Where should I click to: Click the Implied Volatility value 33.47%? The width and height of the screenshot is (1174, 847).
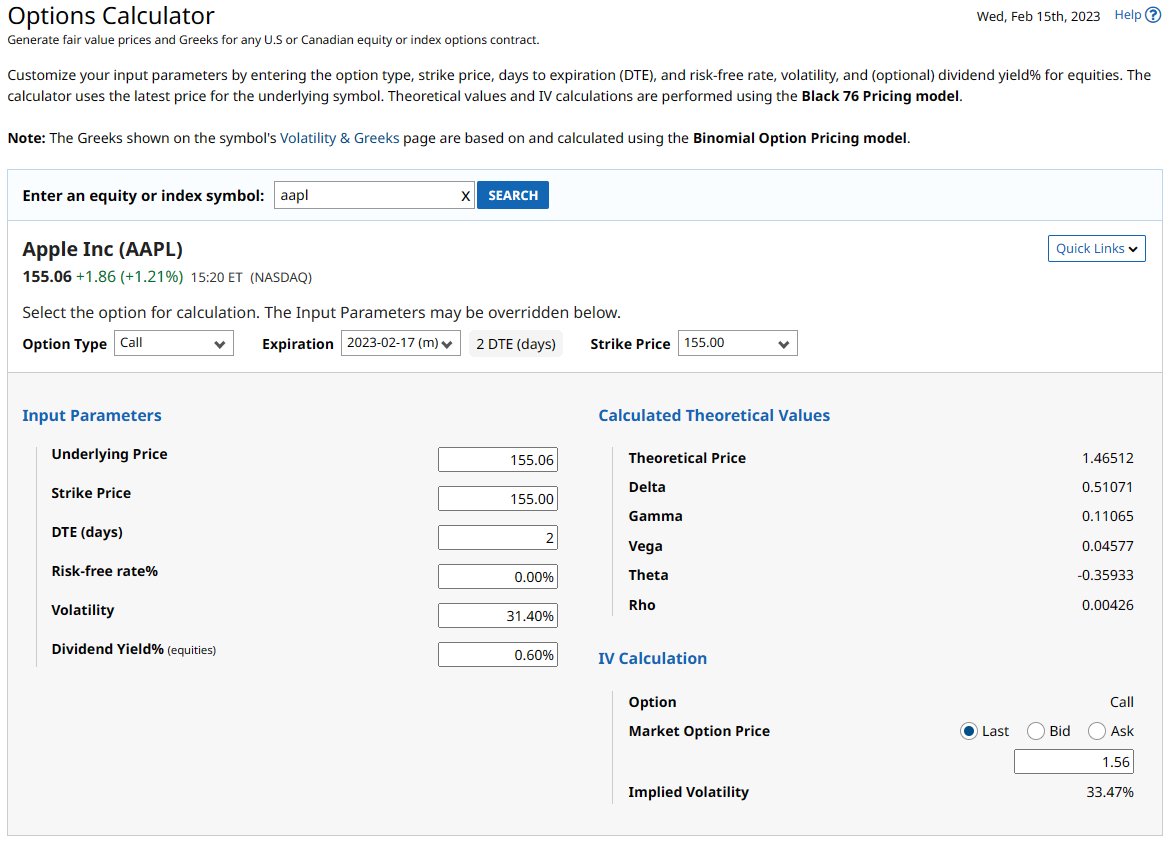point(1110,792)
